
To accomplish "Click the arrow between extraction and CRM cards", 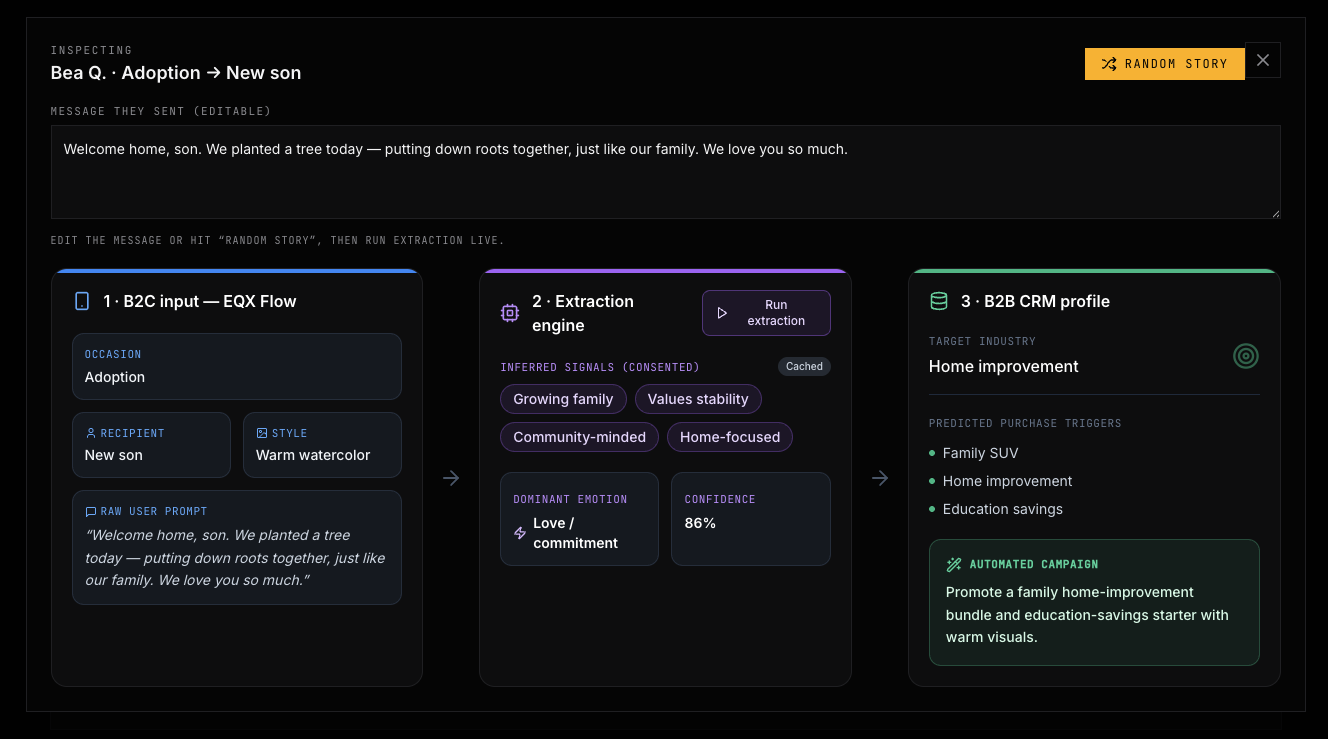I will 880,478.
